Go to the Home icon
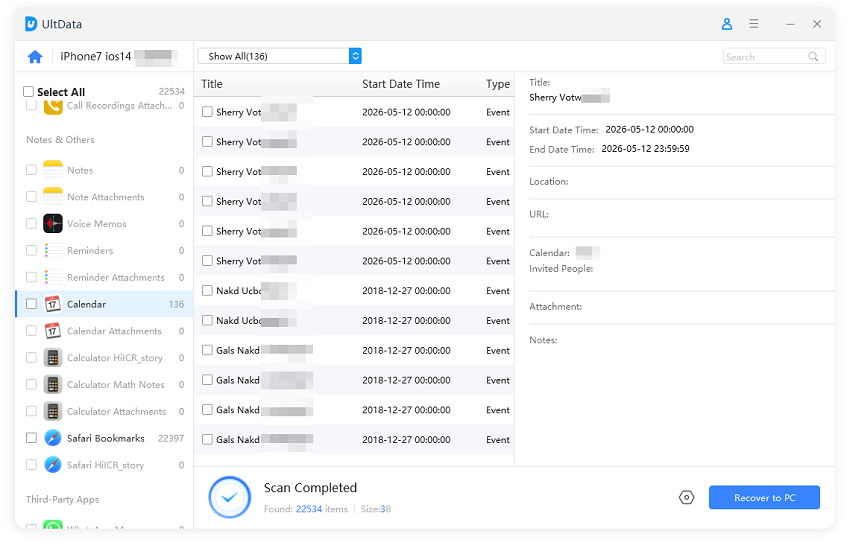 click(35, 56)
